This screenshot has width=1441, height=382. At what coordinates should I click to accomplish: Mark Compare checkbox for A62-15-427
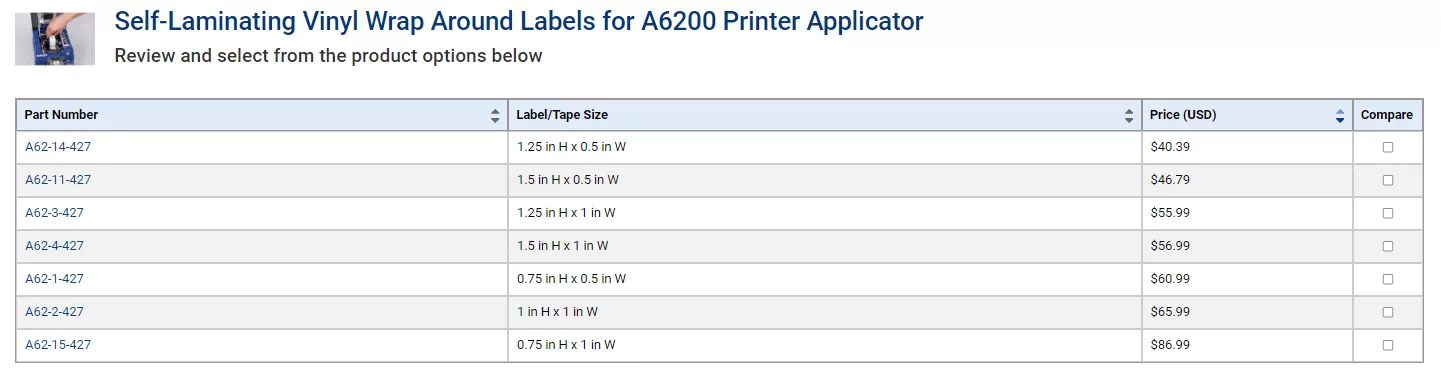click(x=1388, y=345)
